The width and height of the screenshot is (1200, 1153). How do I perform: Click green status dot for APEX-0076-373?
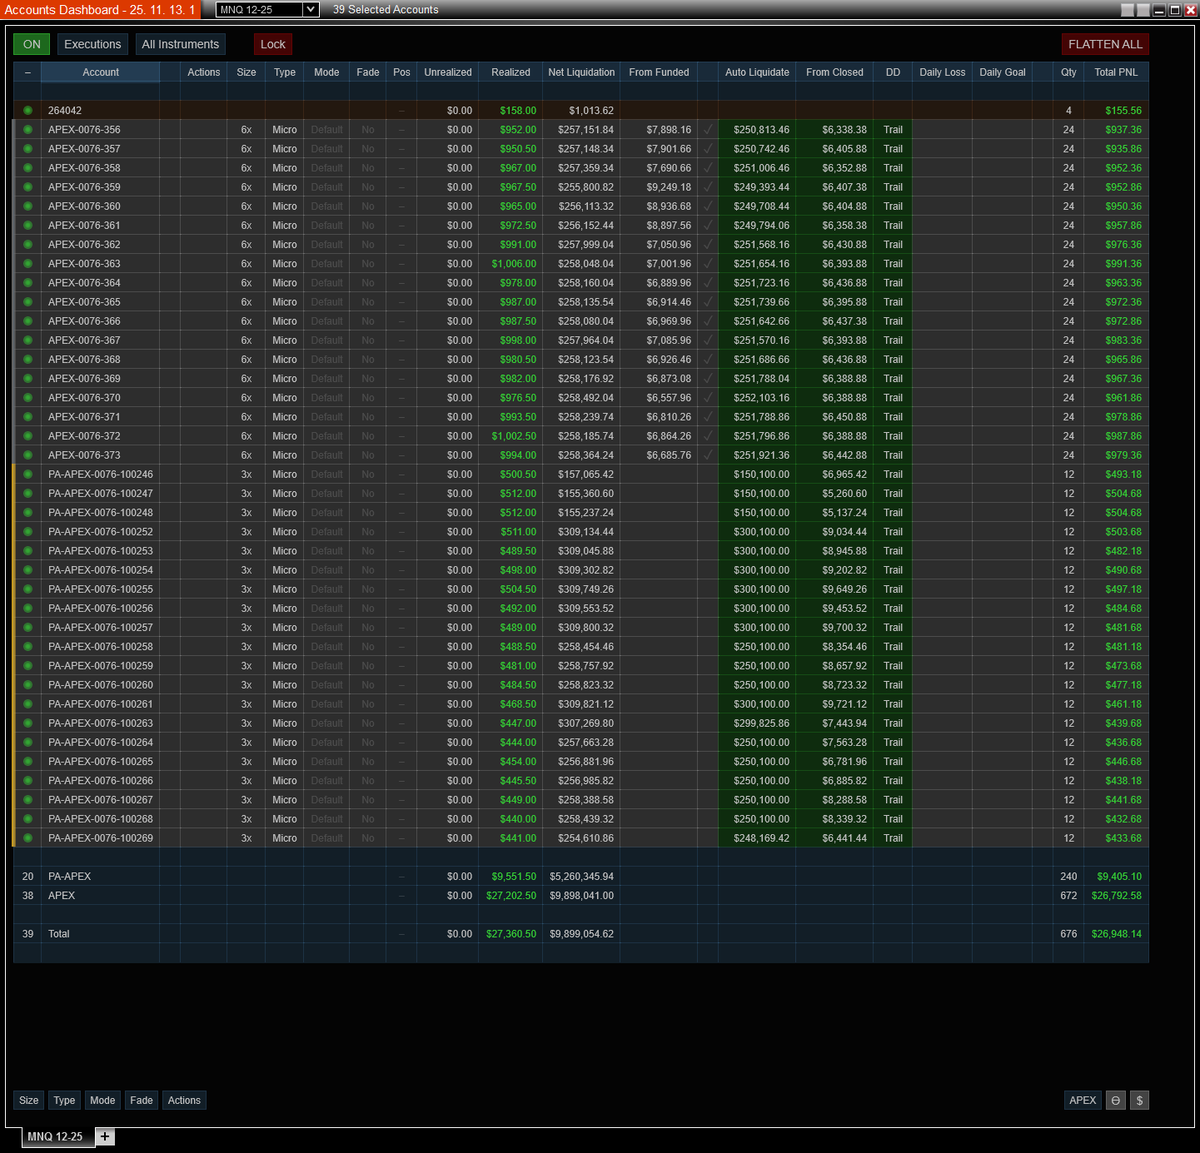click(x=28, y=455)
